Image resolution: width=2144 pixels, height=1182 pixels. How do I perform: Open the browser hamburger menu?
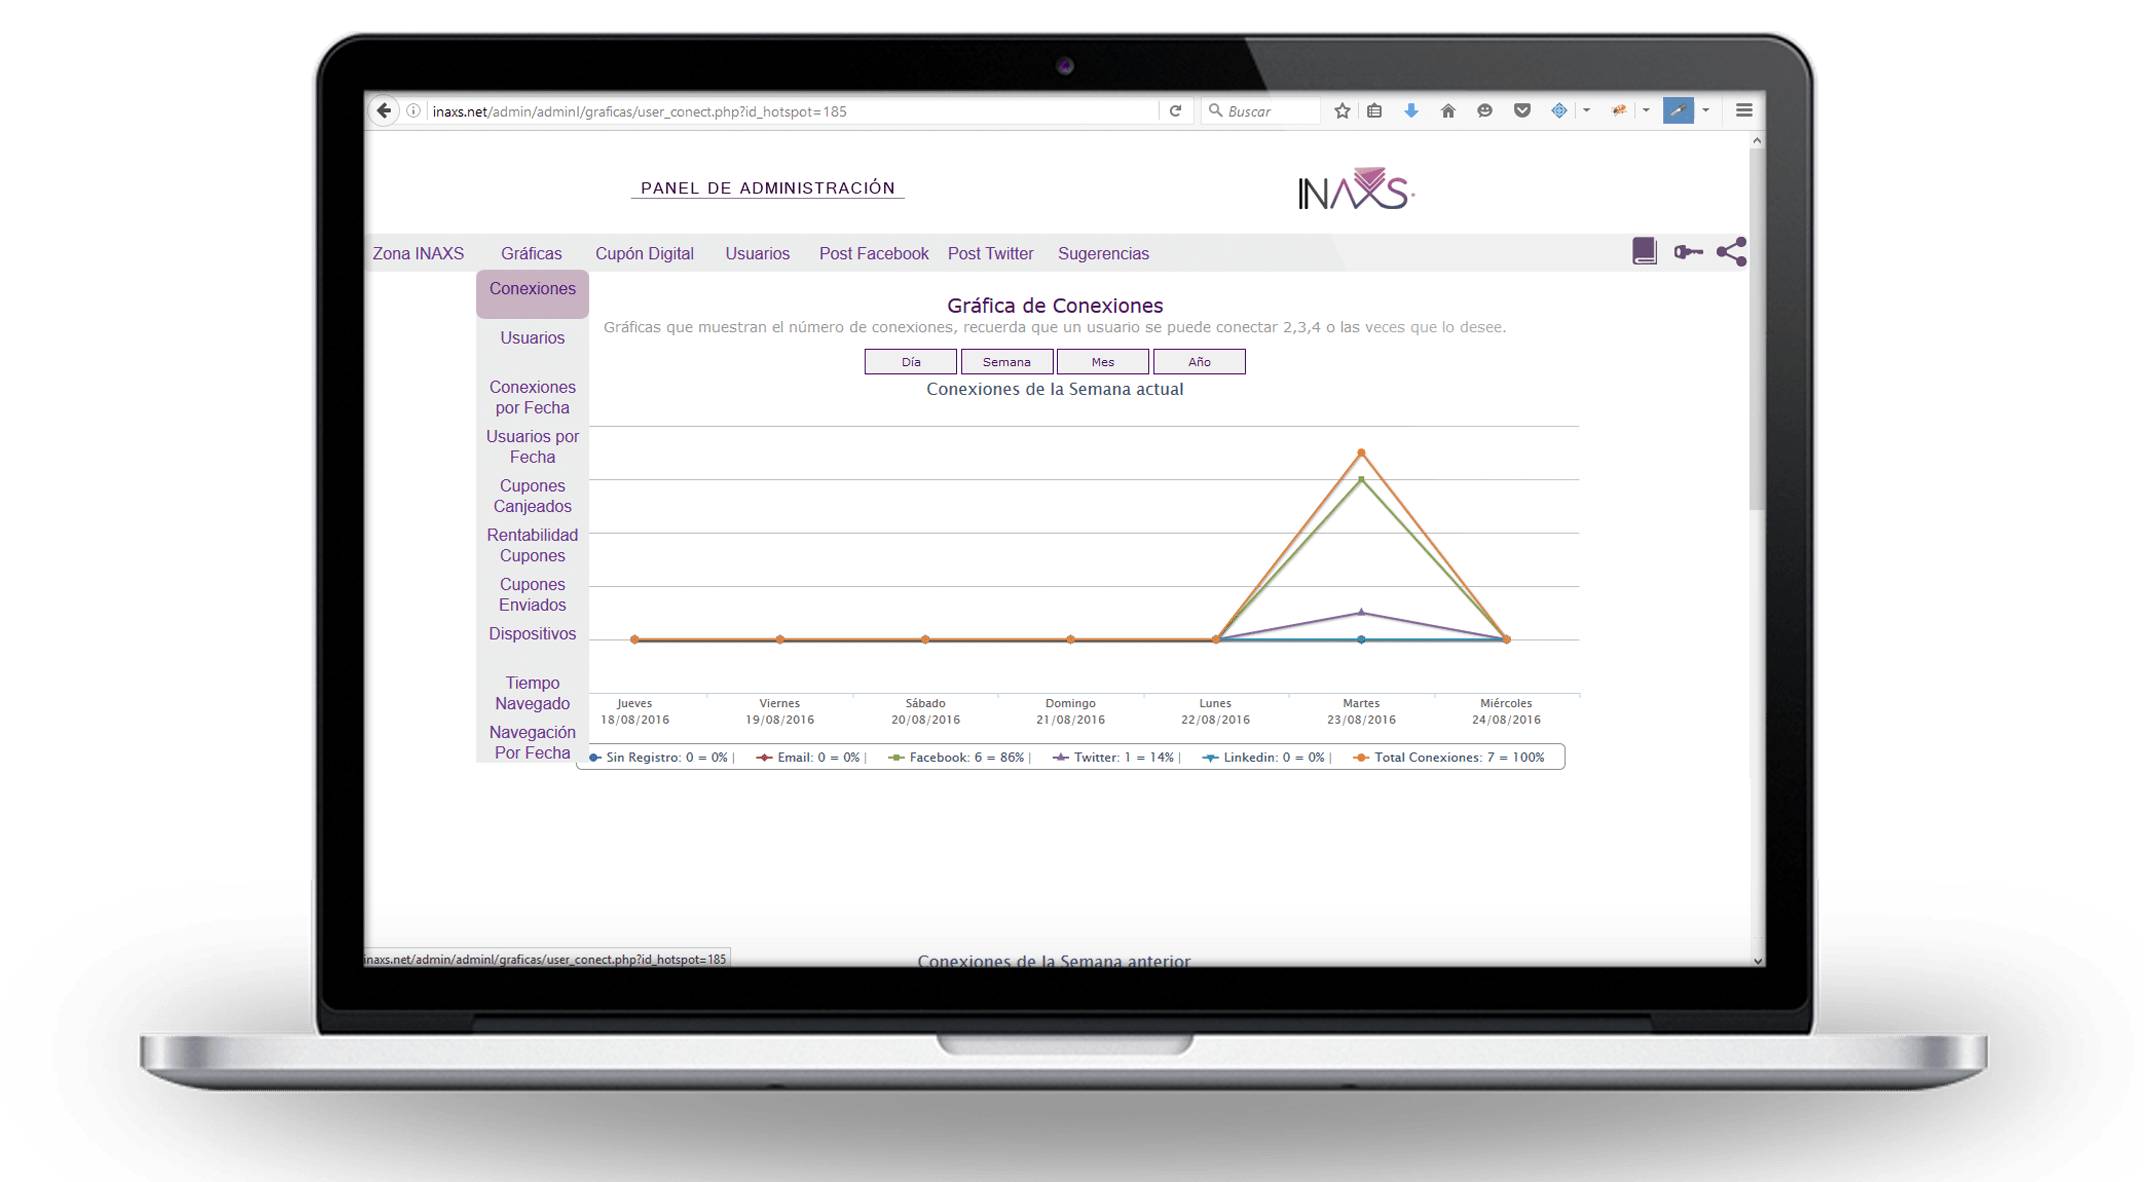click(x=1744, y=111)
